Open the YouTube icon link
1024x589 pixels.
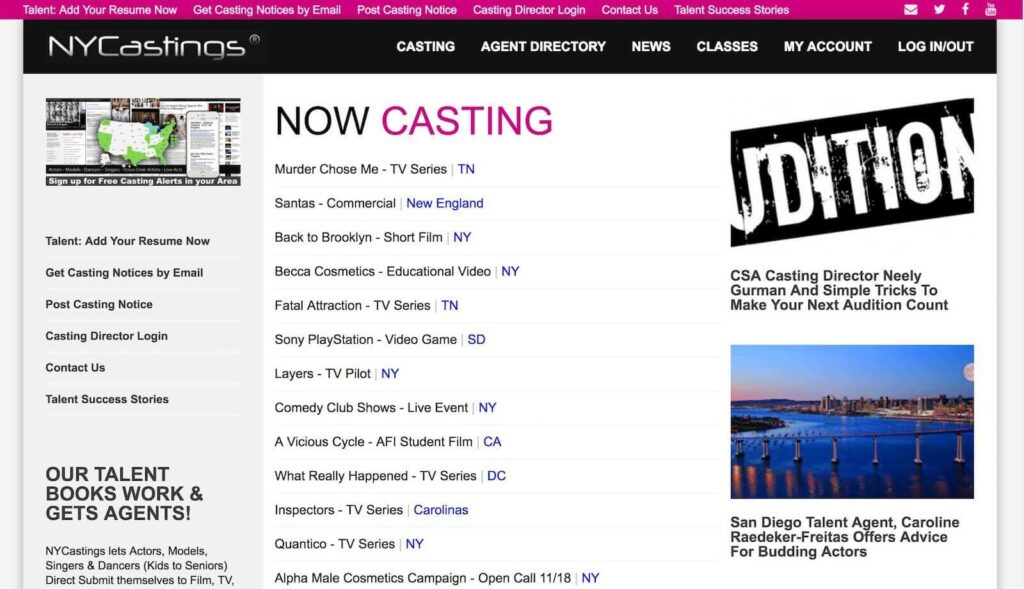(991, 10)
